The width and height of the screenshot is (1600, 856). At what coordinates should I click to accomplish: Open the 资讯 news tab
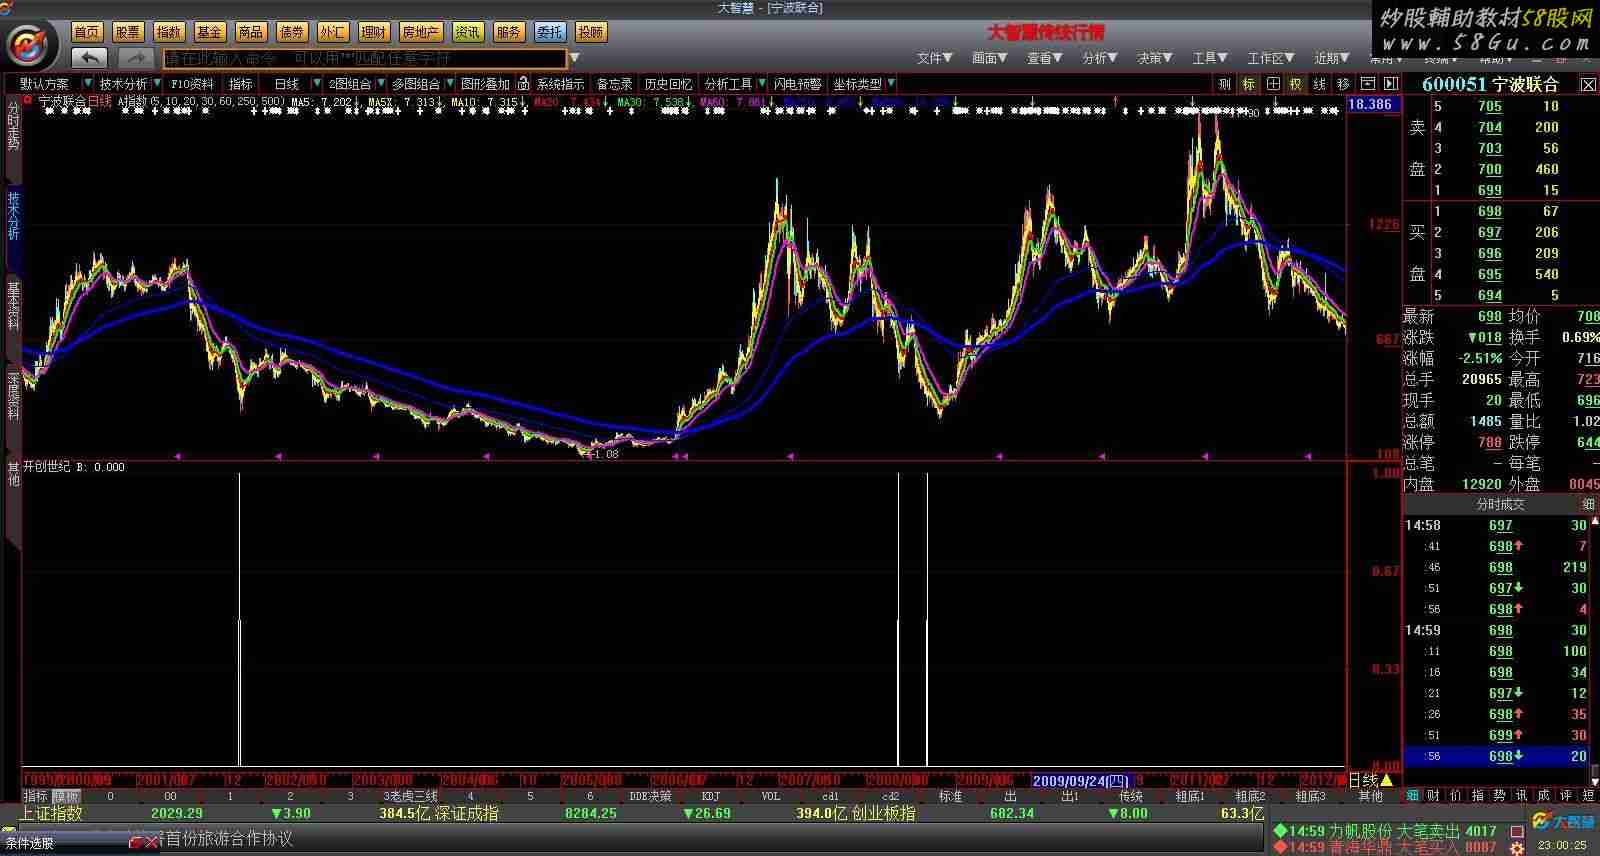pyautogui.click(x=467, y=32)
